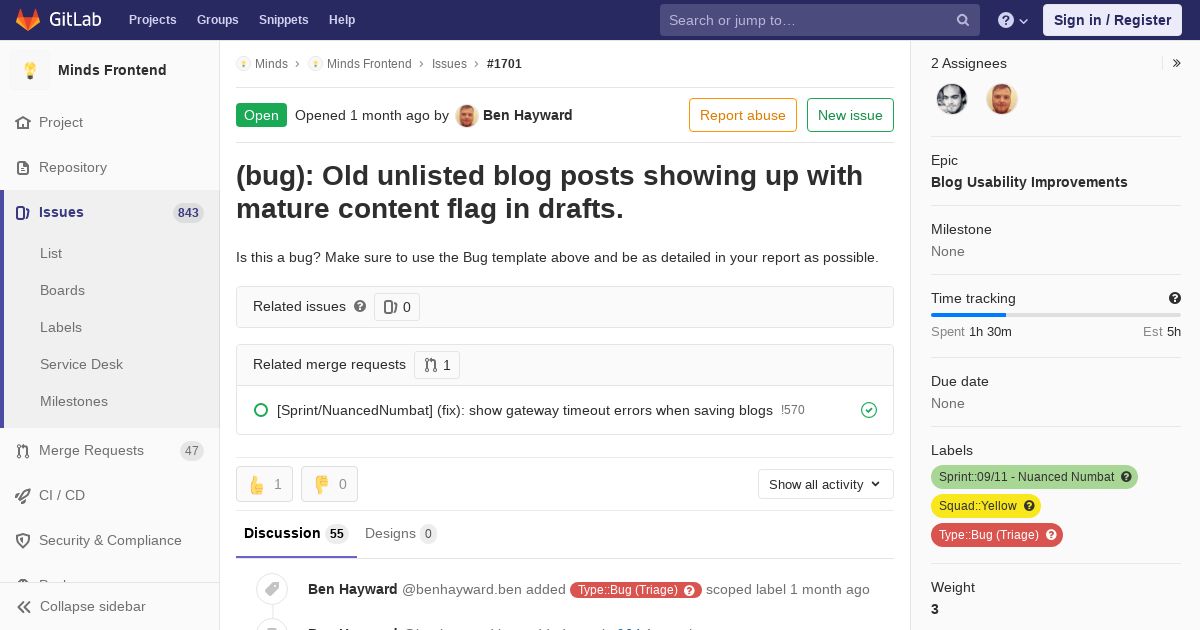The image size is (1200, 630).
Task: Click the Merge Requests sidebar icon
Action: pyautogui.click(x=23, y=451)
